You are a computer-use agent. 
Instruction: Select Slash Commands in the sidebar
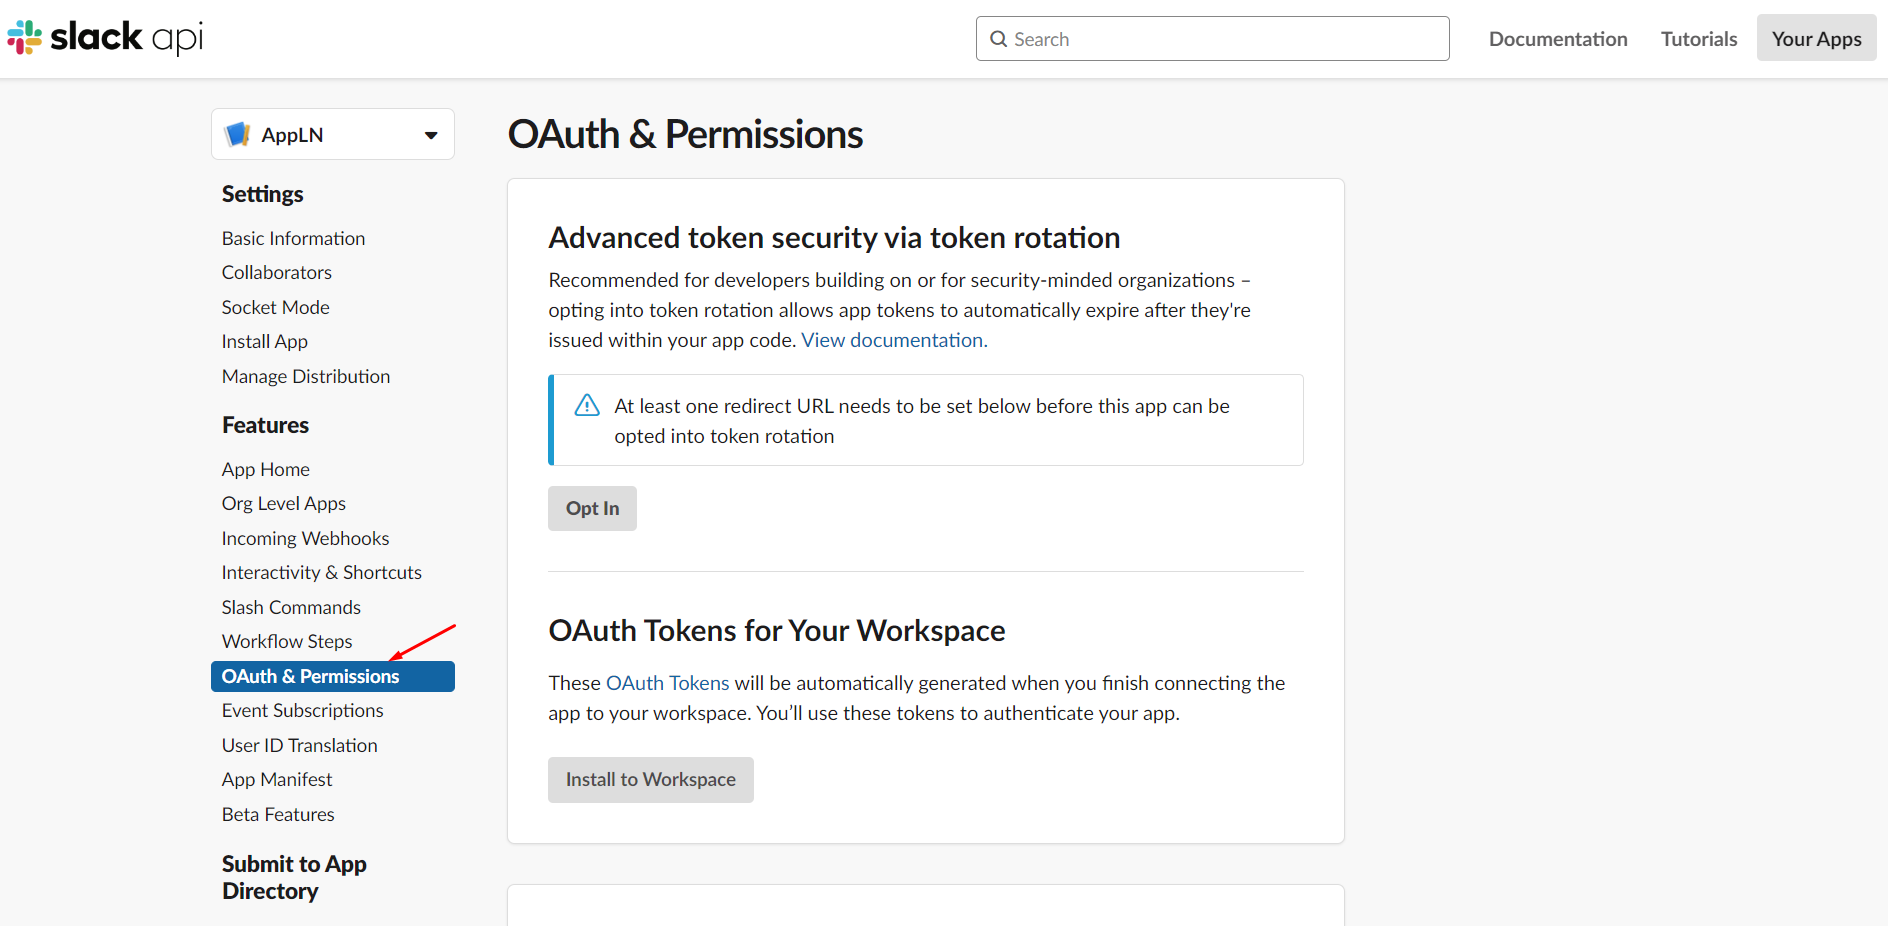tap(291, 607)
